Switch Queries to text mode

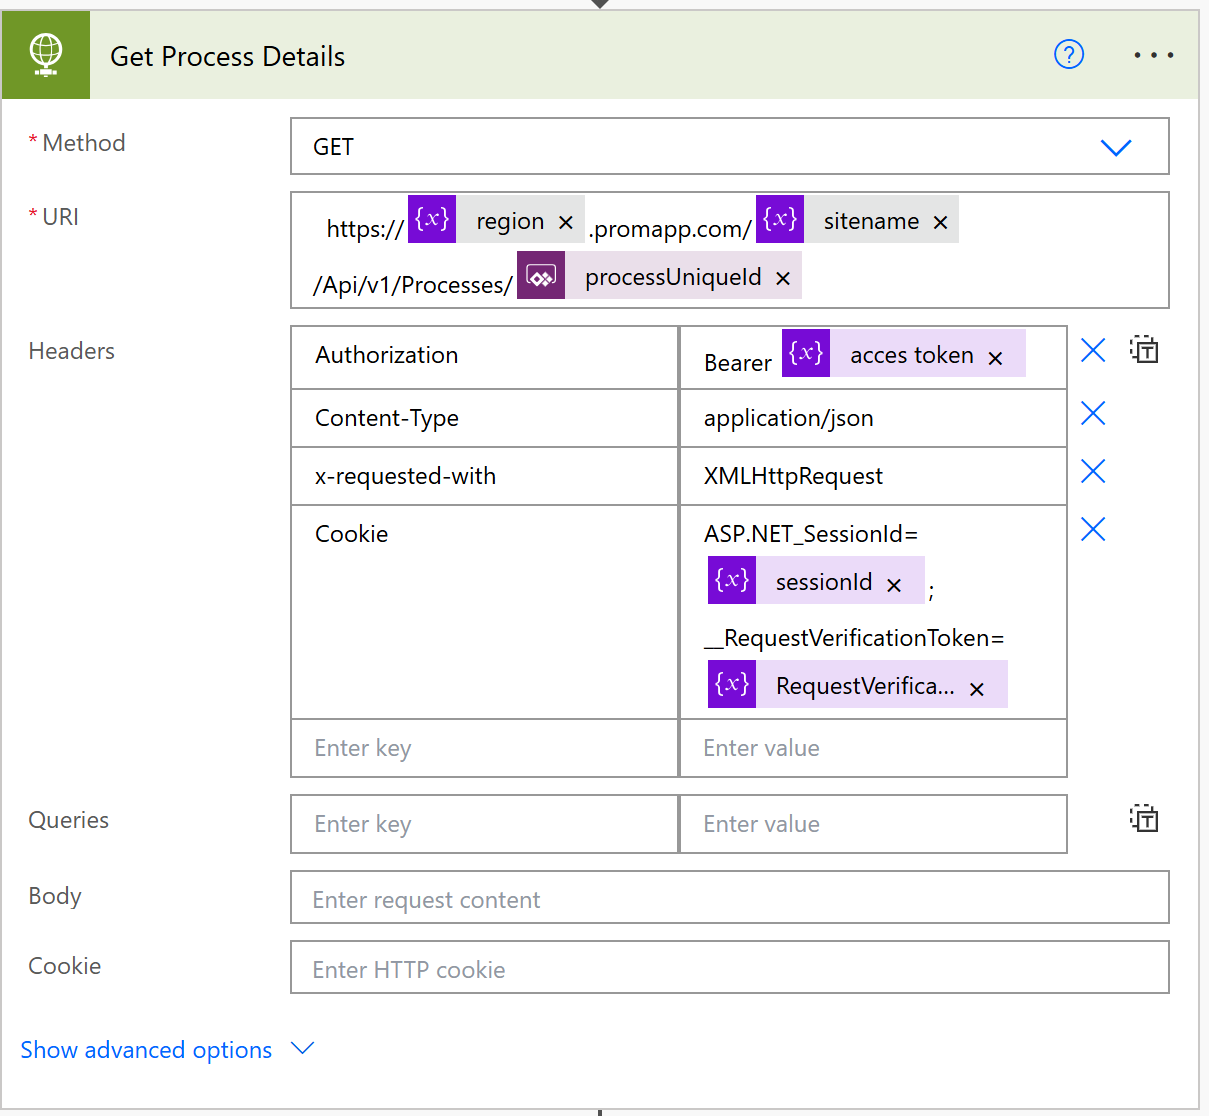(x=1144, y=819)
